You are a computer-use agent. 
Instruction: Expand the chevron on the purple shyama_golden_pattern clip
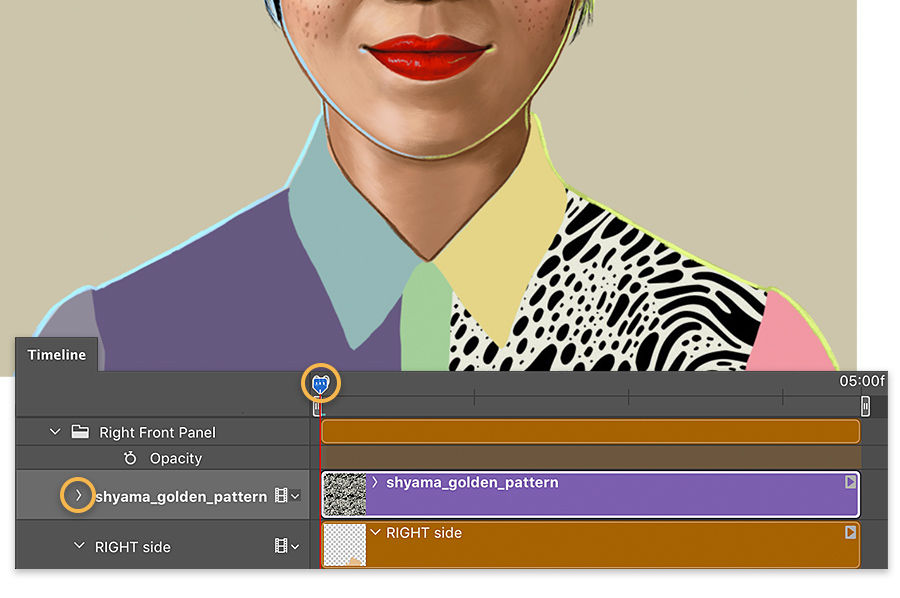tap(375, 482)
